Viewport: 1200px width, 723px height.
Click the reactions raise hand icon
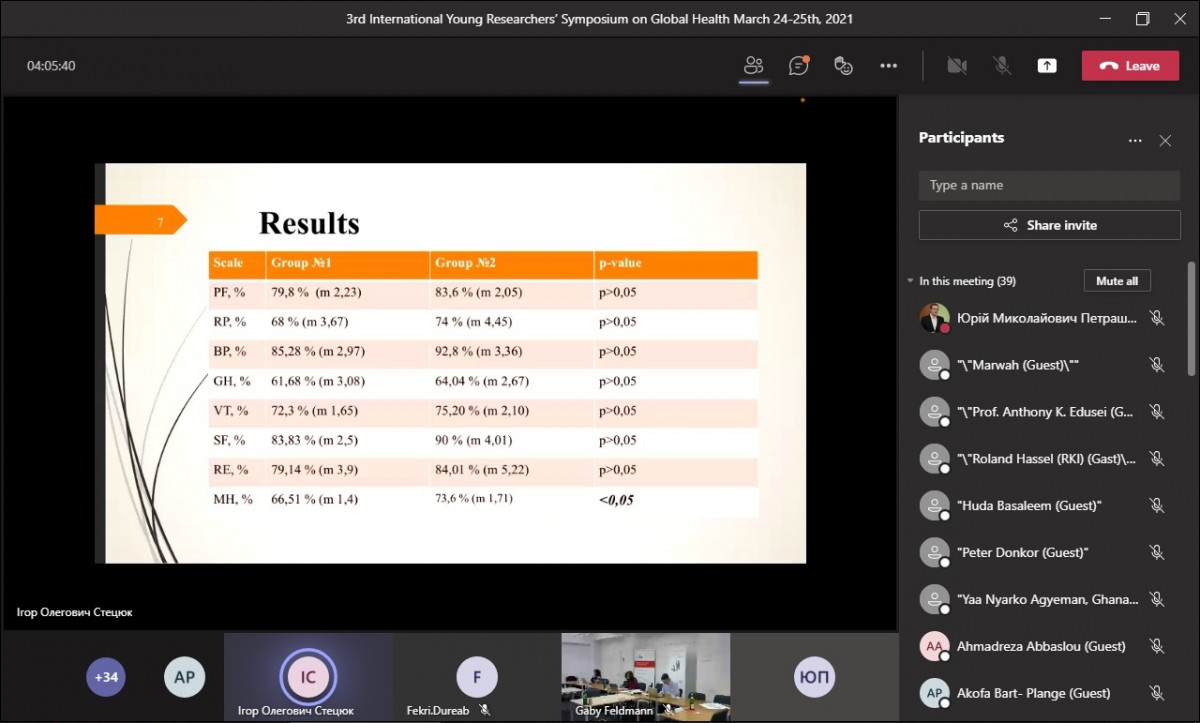(843, 66)
